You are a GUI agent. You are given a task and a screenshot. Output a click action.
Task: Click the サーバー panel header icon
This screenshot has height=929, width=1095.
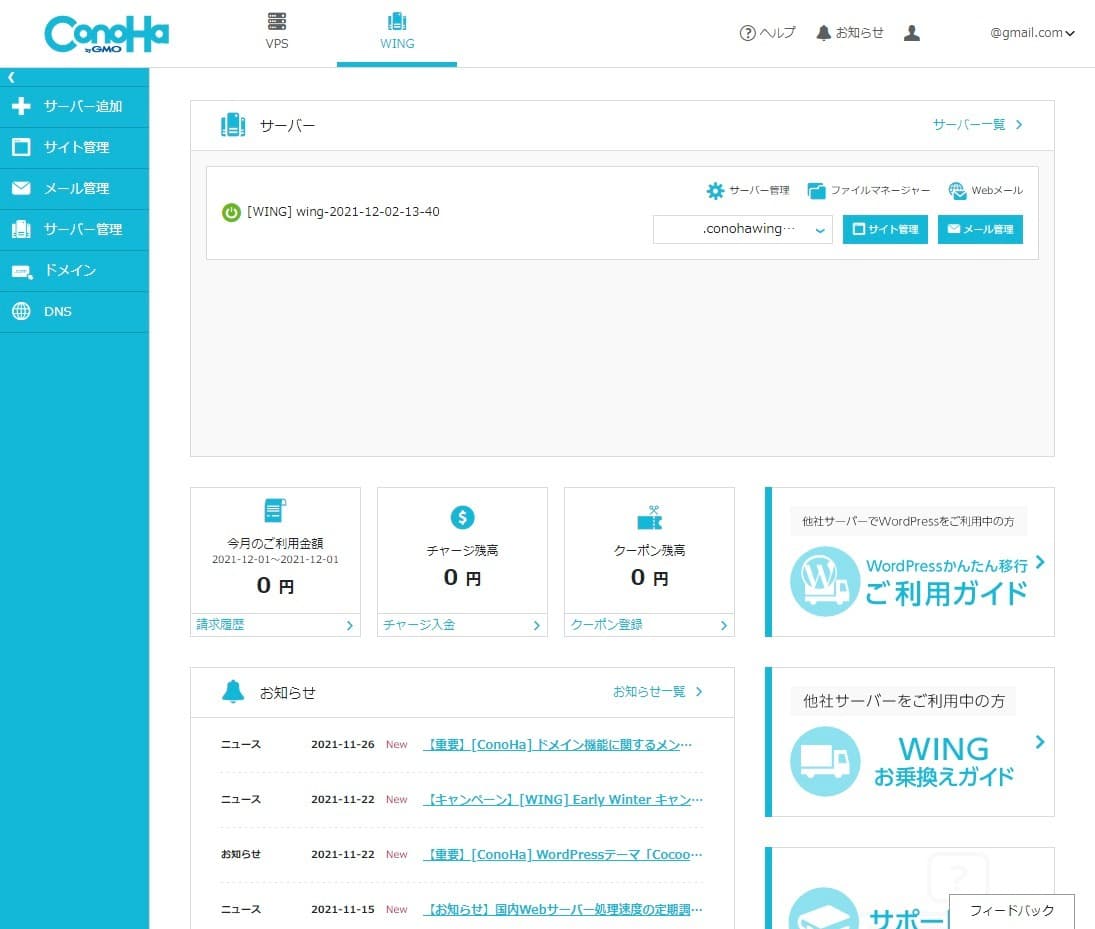(x=233, y=125)
